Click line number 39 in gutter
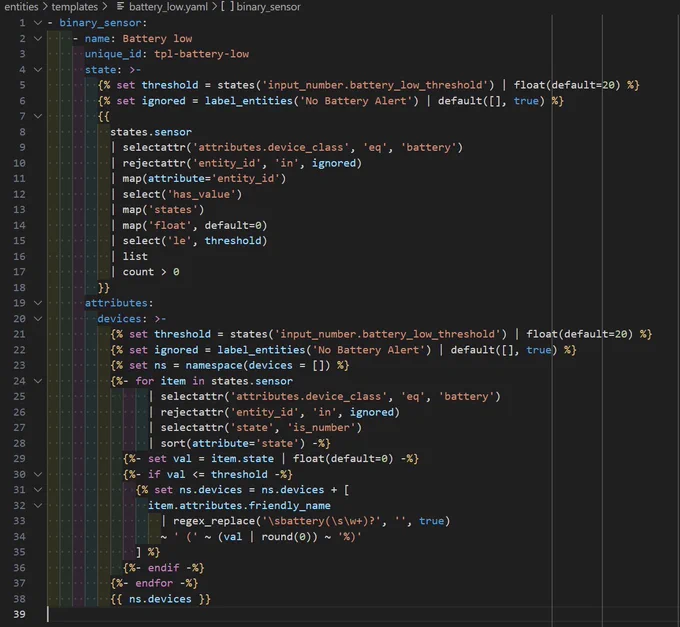The image size is (680, 627). tap(19, 614)
